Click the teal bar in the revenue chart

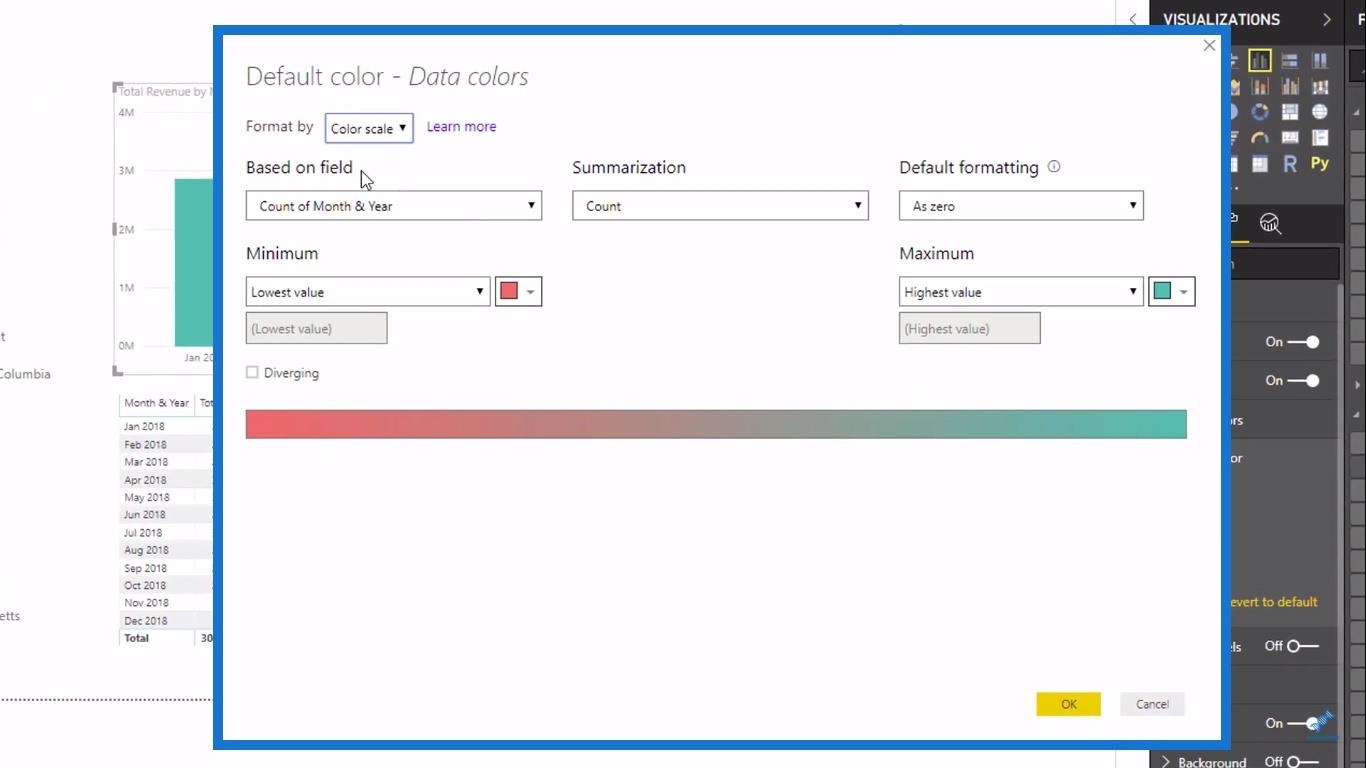point(194,262)
